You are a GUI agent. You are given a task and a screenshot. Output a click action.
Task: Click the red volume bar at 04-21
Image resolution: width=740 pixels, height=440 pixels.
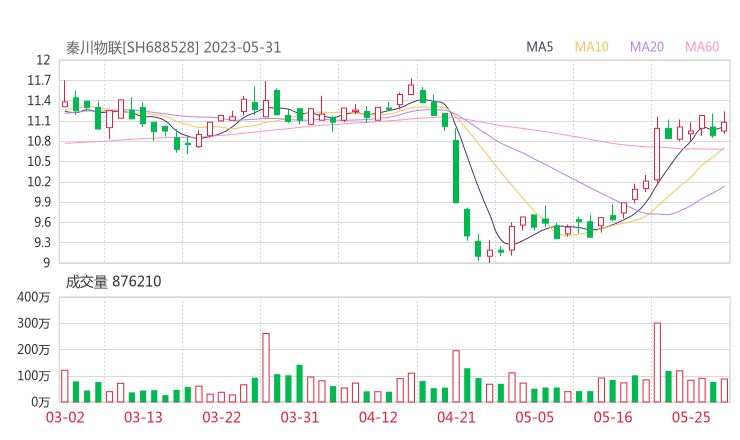456,376
